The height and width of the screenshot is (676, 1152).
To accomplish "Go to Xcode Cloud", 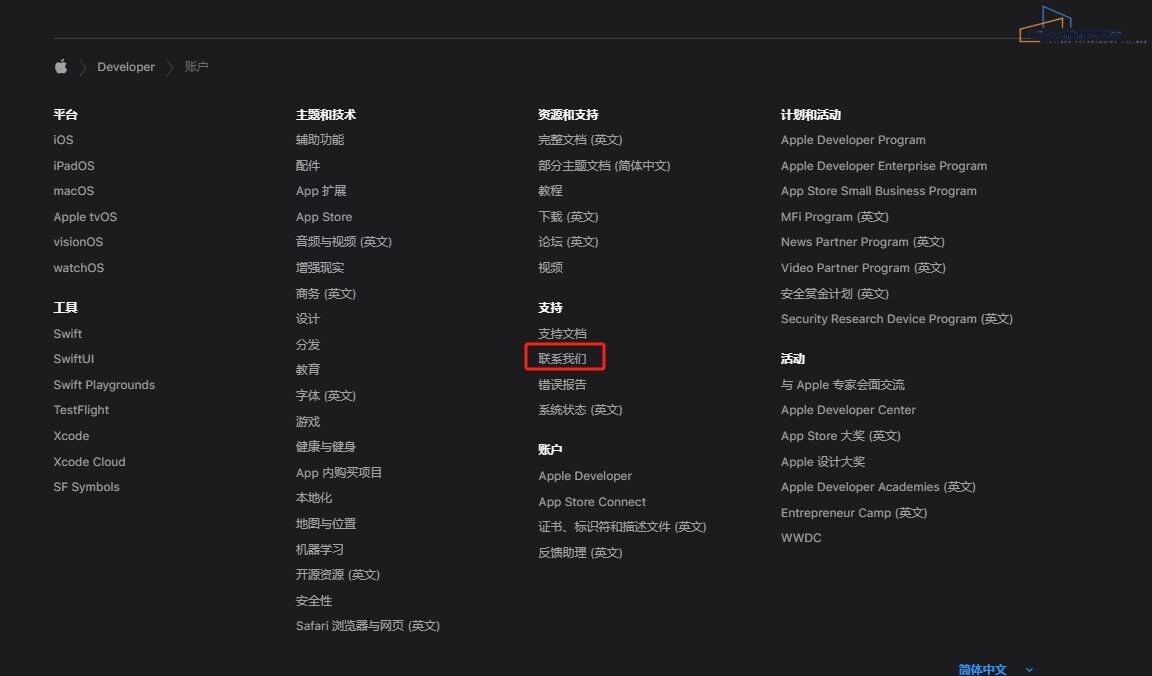I will [x=90, y=461].
